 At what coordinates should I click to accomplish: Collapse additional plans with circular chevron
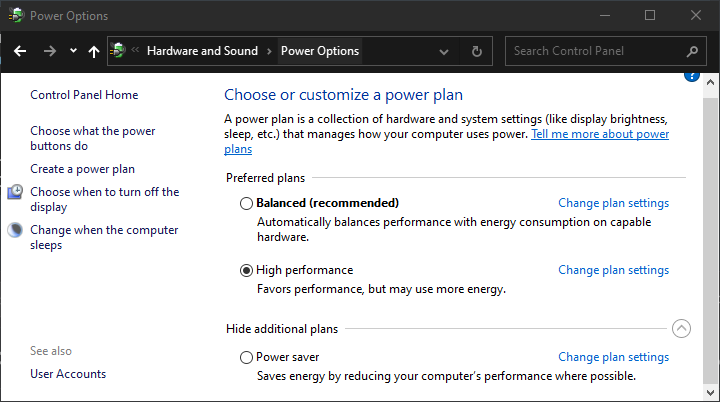tap(681, 328)
